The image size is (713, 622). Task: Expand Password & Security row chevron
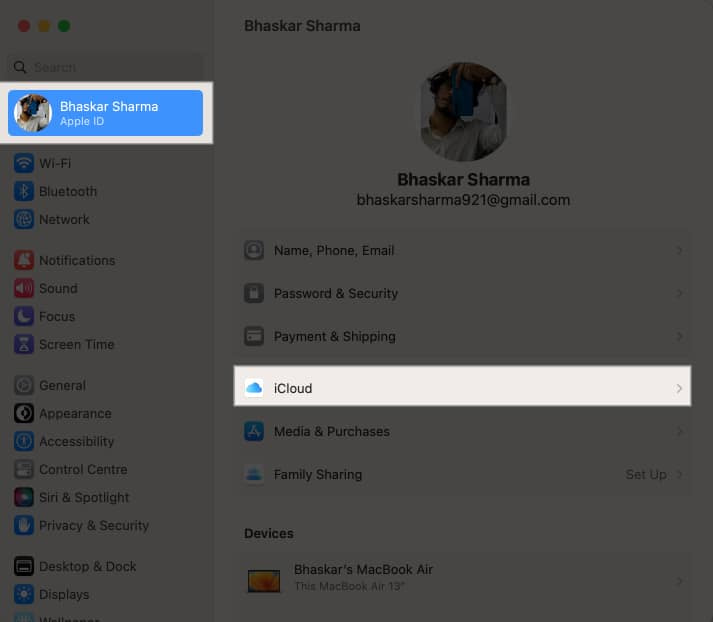(x=679, y=294)
